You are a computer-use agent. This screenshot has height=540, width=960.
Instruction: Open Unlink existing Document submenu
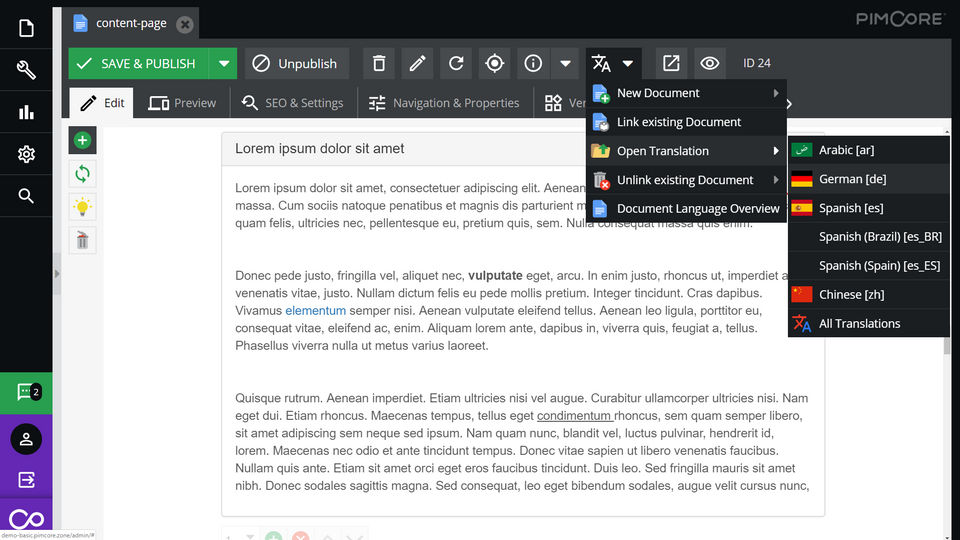pyautogui.click(x=686, y=179)
